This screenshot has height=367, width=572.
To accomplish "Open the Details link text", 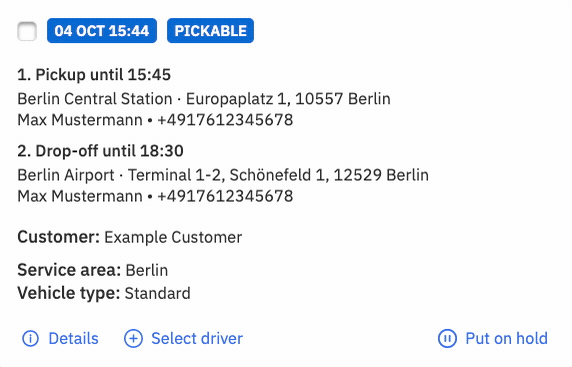I will click(x=73, y=339).
